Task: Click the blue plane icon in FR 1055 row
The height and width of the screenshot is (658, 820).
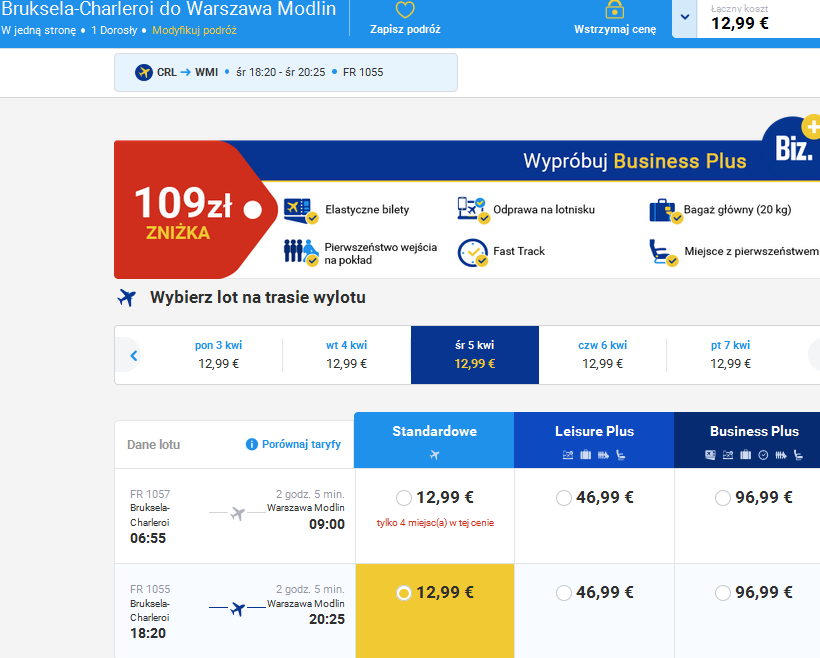Action: pos(238,609)
